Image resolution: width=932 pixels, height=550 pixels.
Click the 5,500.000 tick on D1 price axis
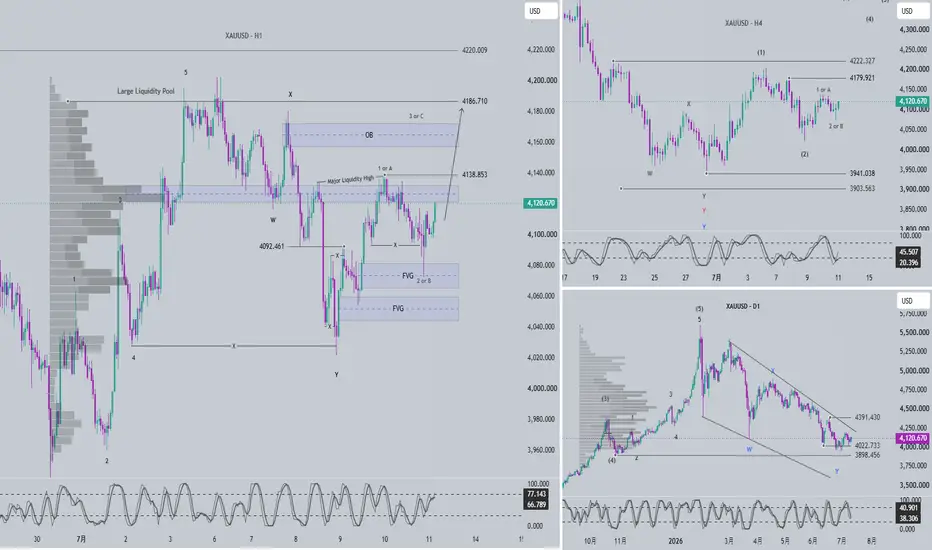coord(914,332)
